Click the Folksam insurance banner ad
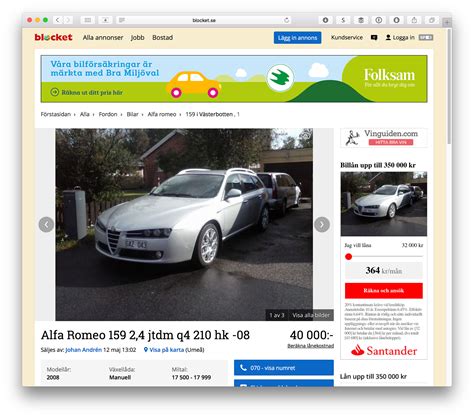 pos(234,79)
